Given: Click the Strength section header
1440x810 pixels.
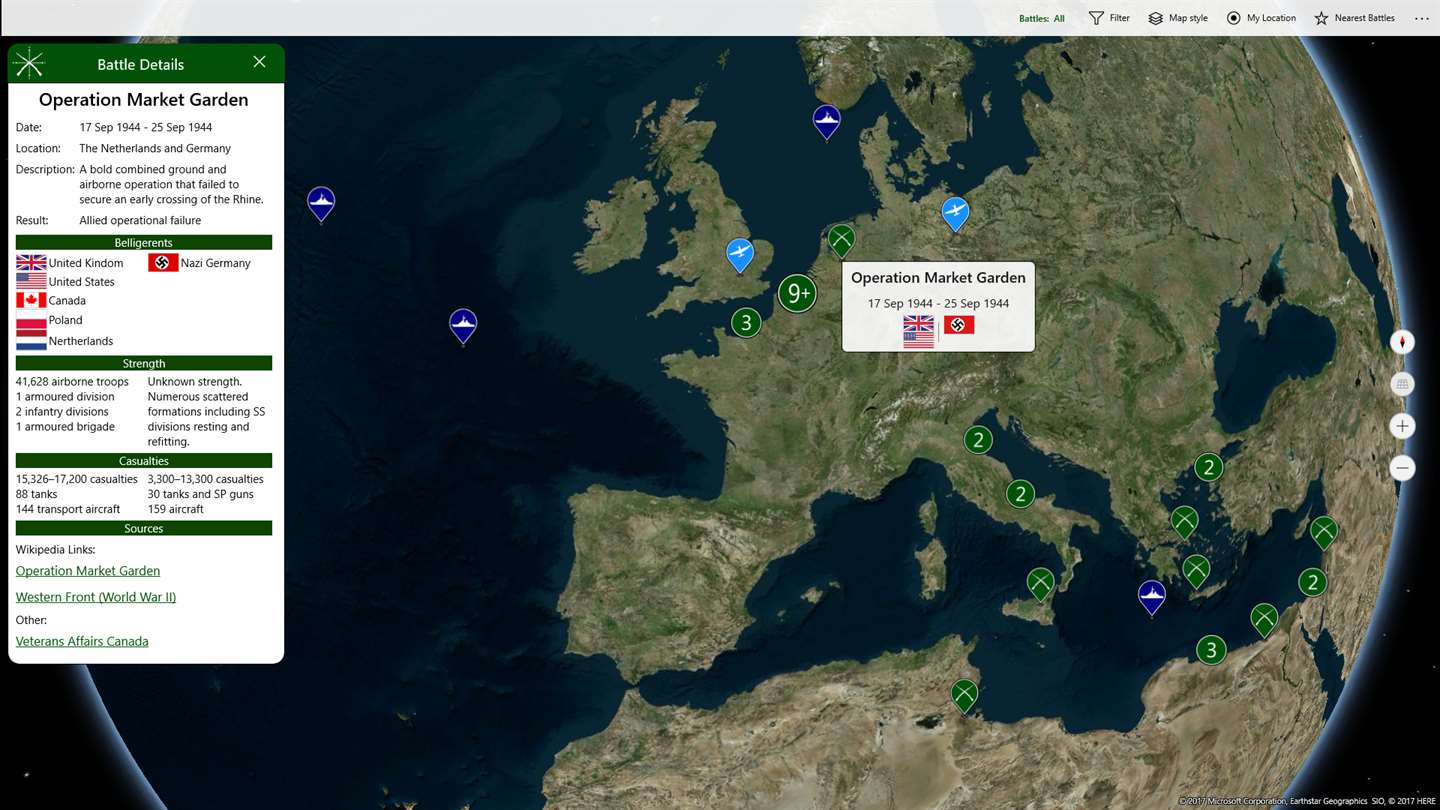Looking at the screenshot, I should coord(144,363).
